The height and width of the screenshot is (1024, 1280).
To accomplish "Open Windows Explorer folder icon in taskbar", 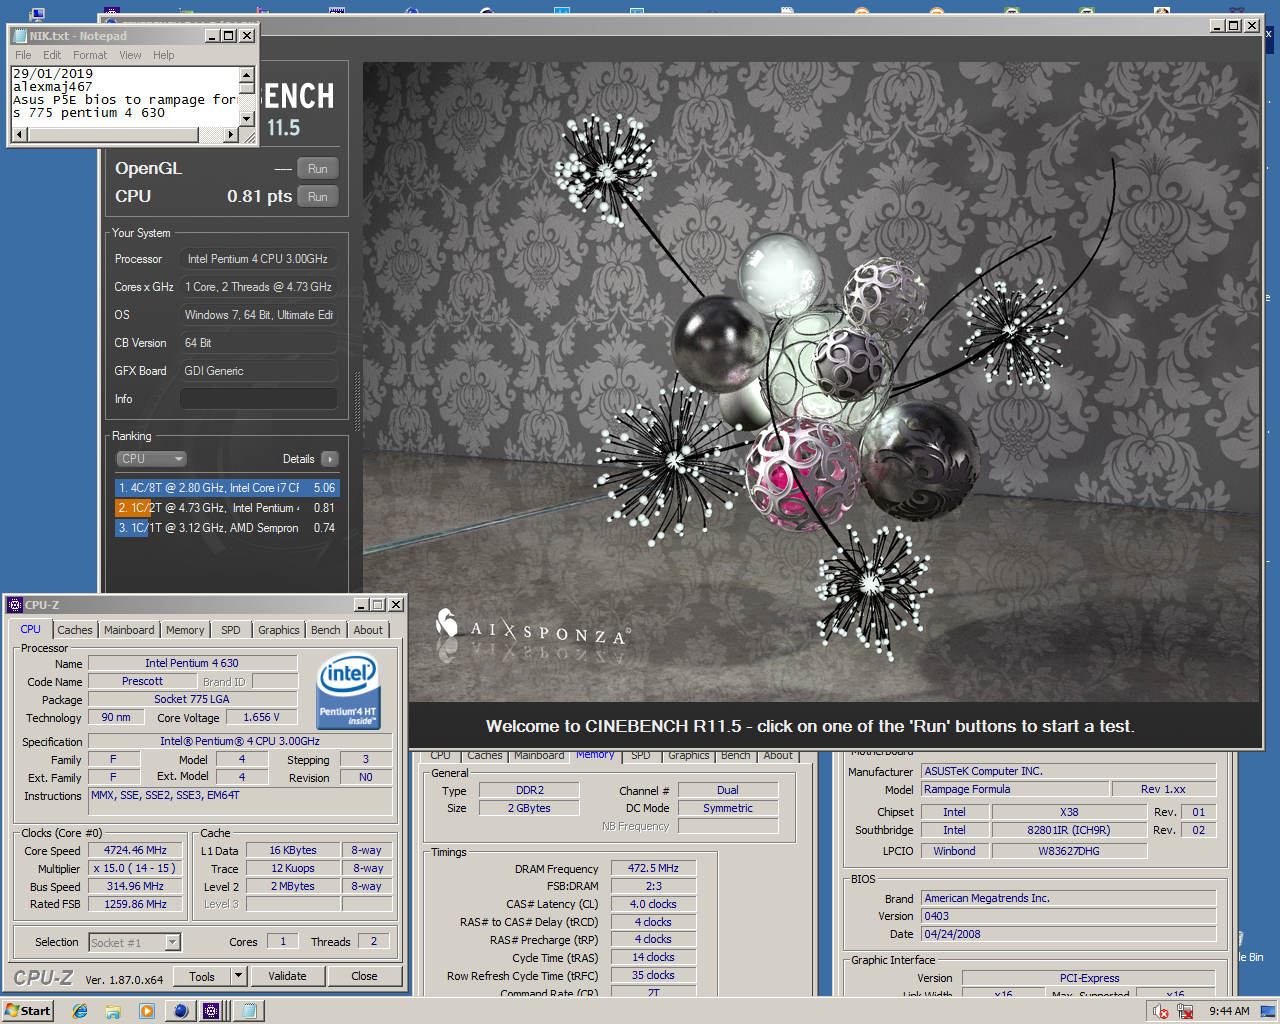I will tap(113, 1011).
